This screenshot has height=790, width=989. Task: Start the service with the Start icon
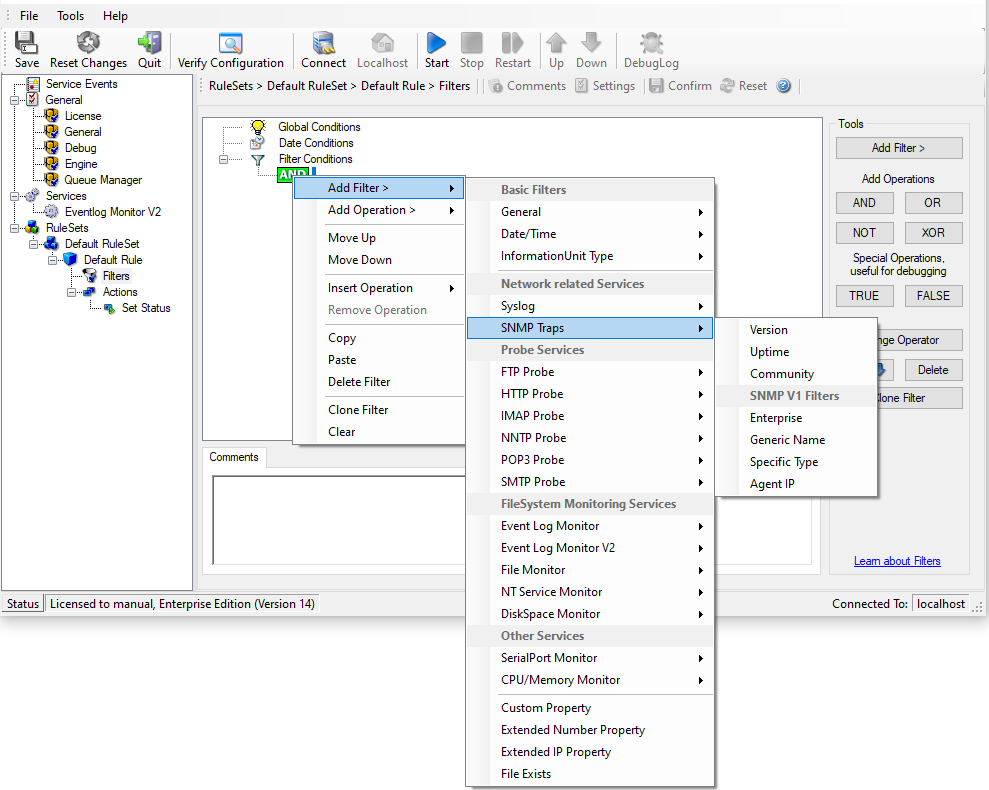tap(436, 43)
